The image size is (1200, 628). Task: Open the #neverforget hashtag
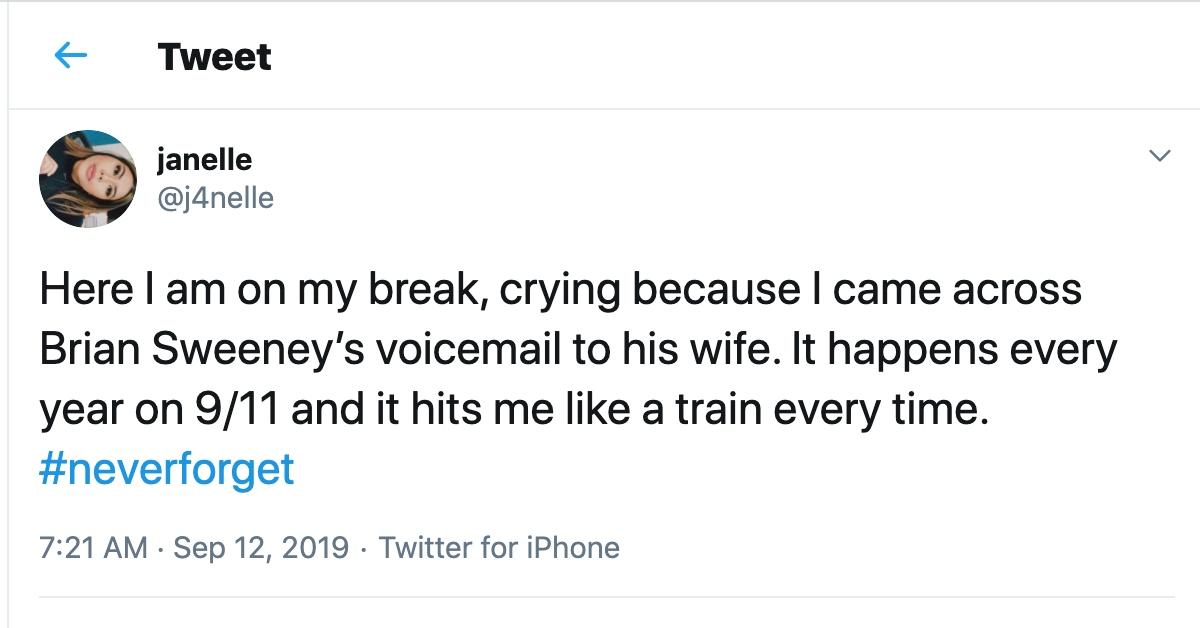[167, 470]
